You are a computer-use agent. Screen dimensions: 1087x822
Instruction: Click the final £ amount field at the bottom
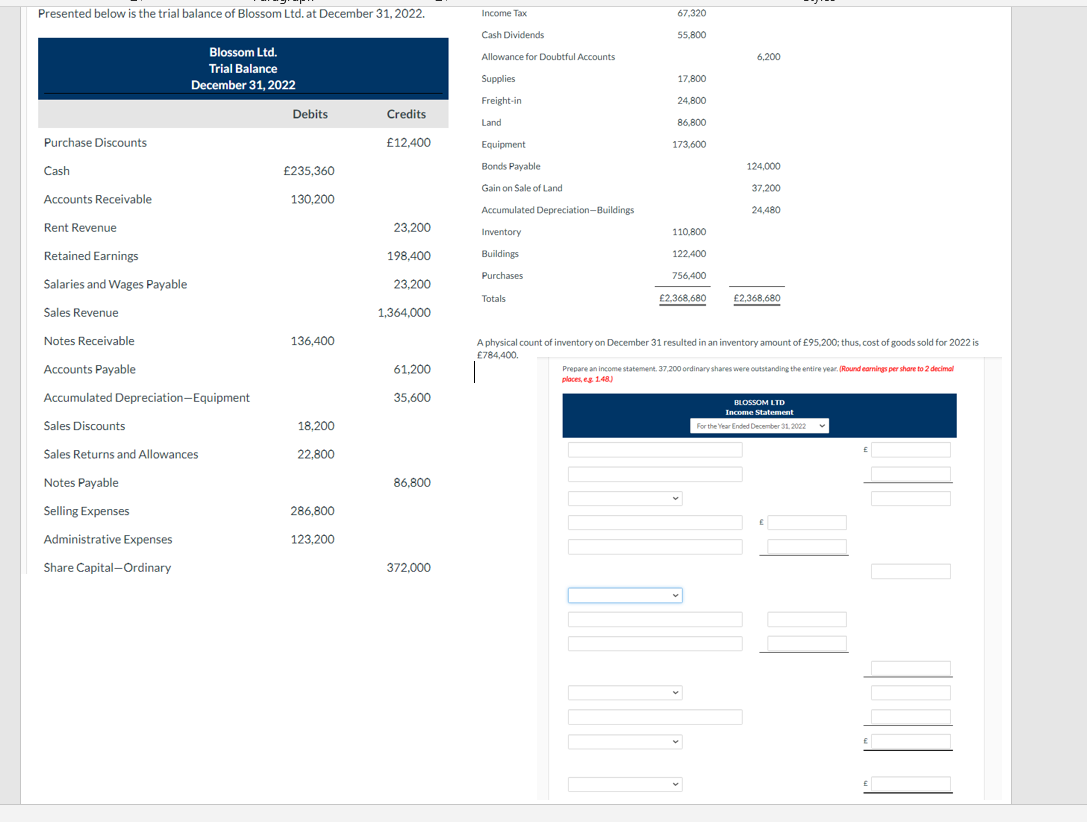click(909, 785)
